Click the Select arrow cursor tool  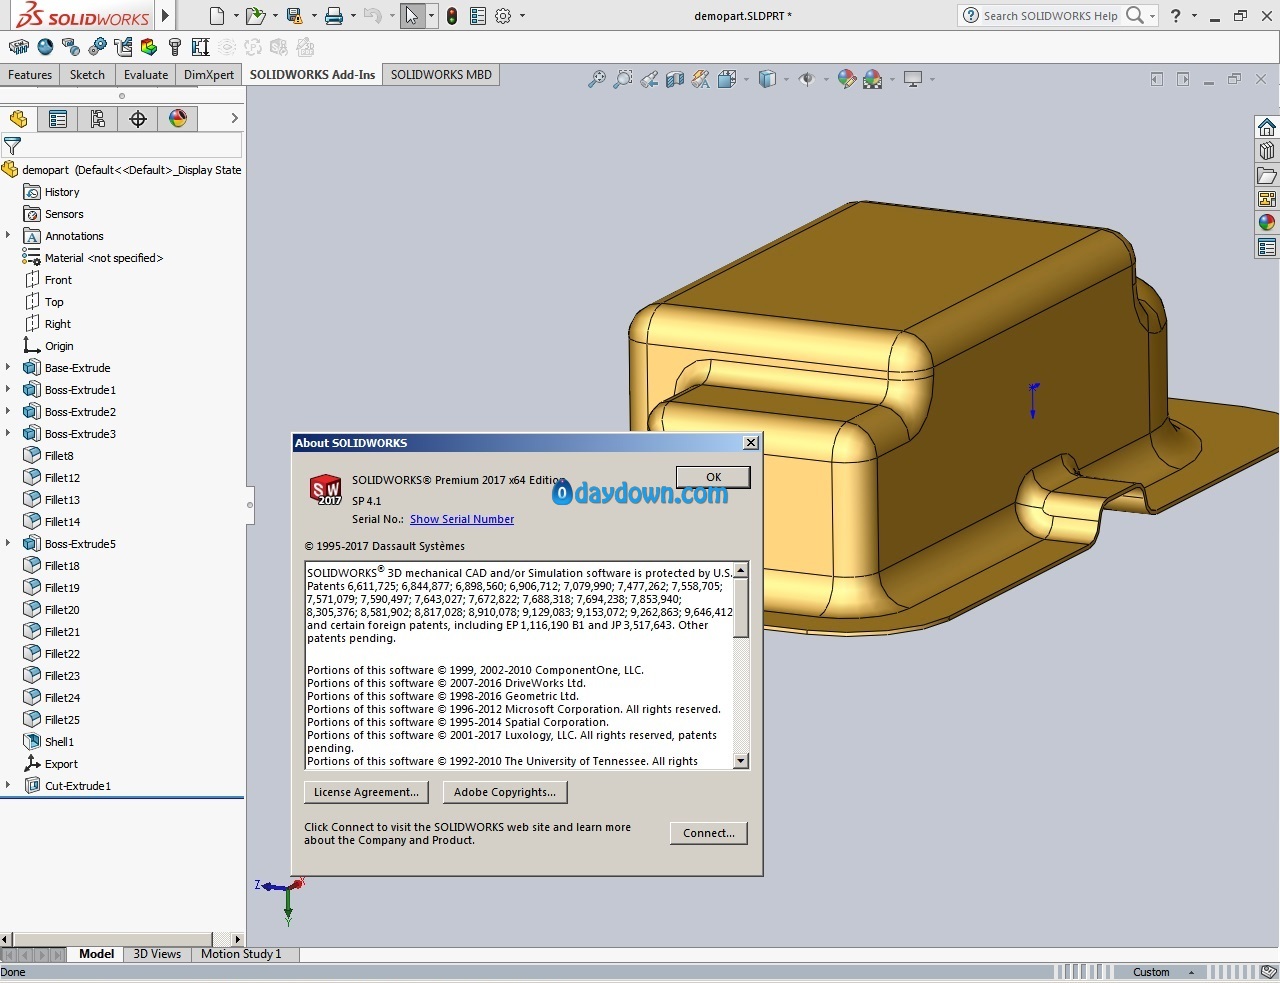(412, 16)
